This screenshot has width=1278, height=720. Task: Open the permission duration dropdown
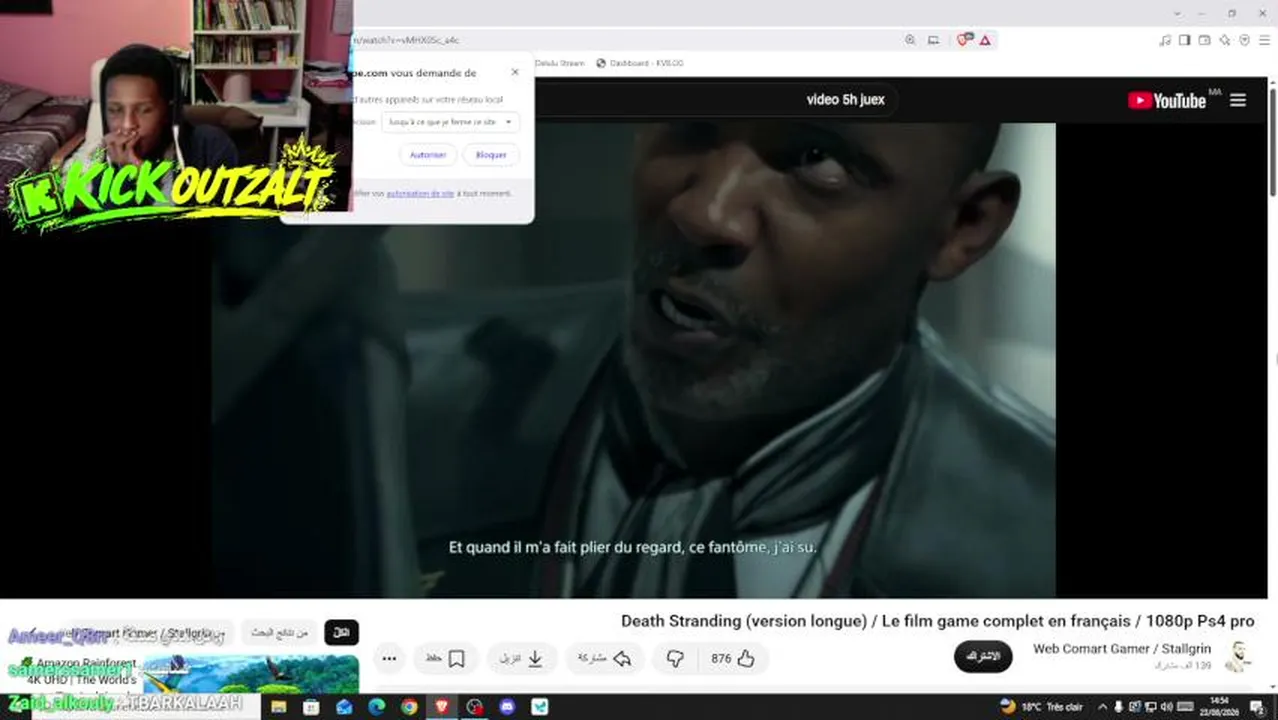click(x=450, y=122)
